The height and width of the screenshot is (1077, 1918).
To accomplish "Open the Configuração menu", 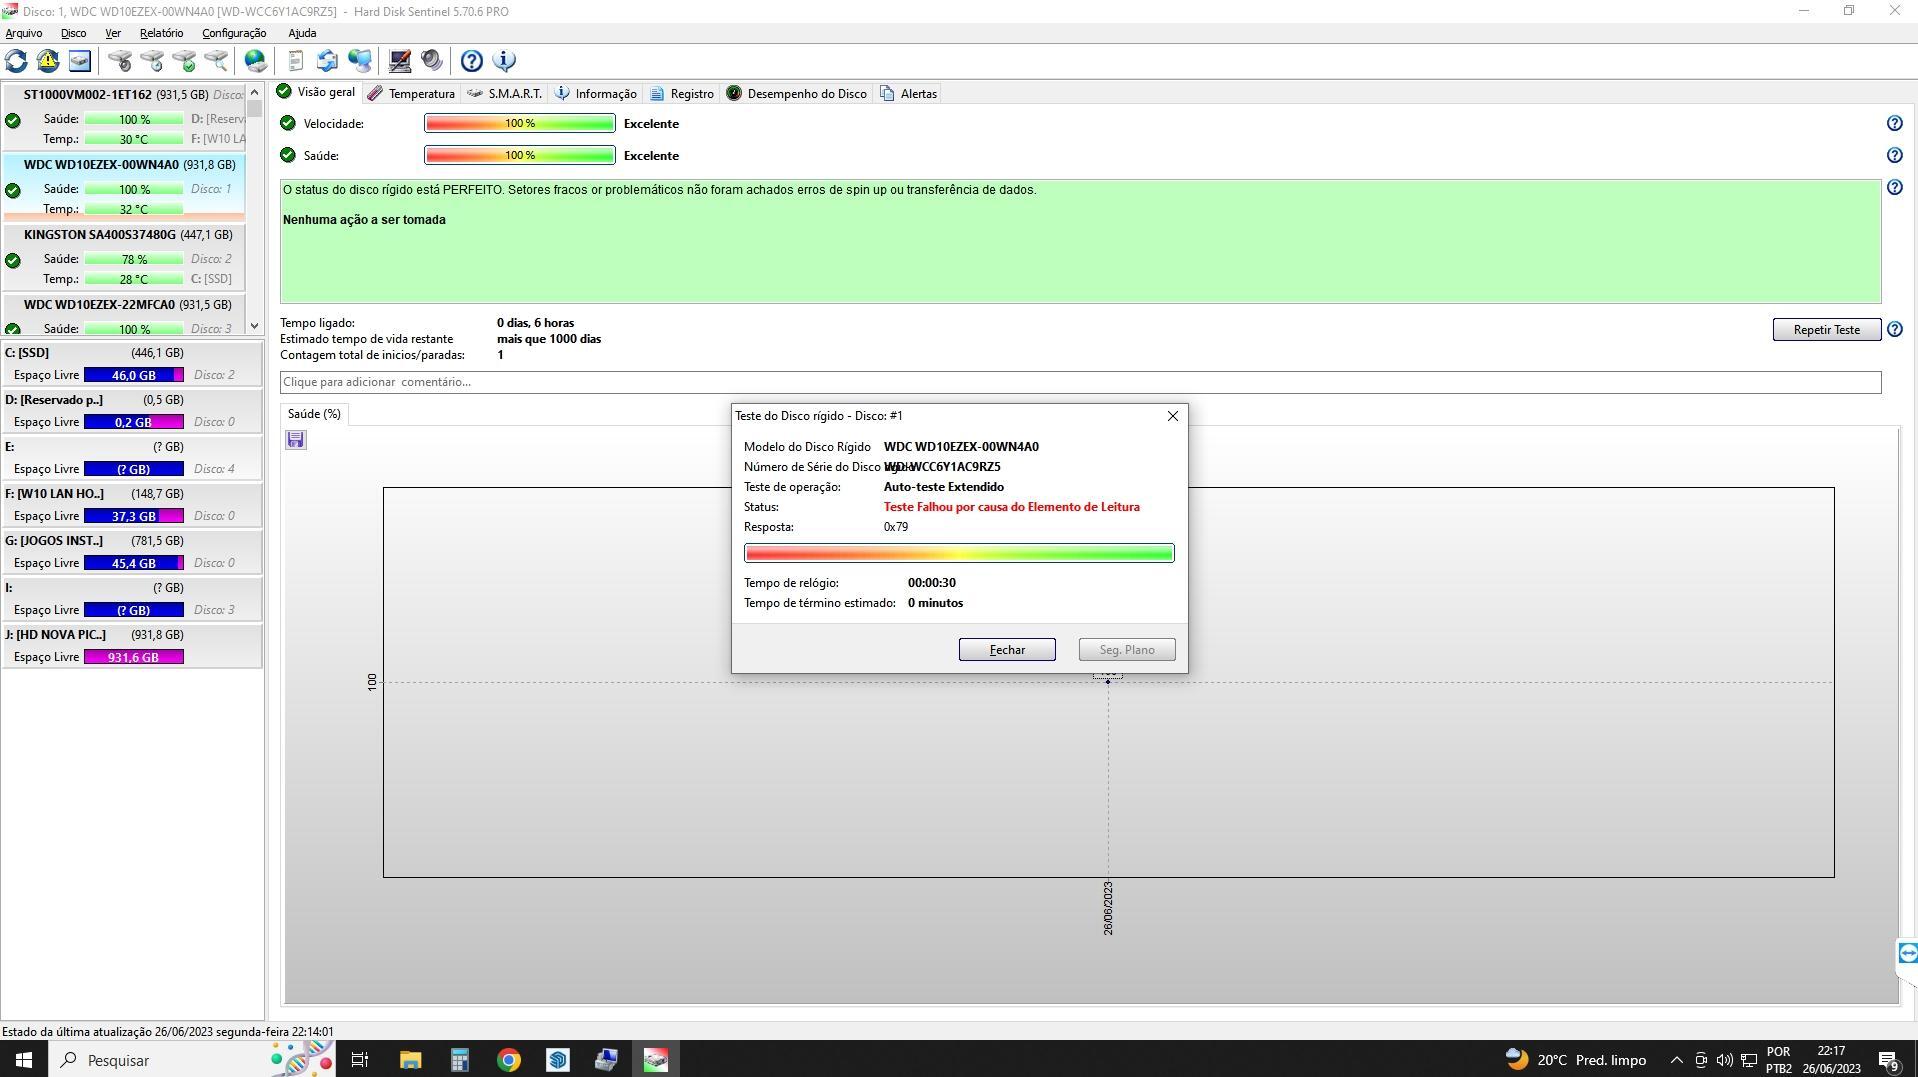I will (x=234, y=33).
